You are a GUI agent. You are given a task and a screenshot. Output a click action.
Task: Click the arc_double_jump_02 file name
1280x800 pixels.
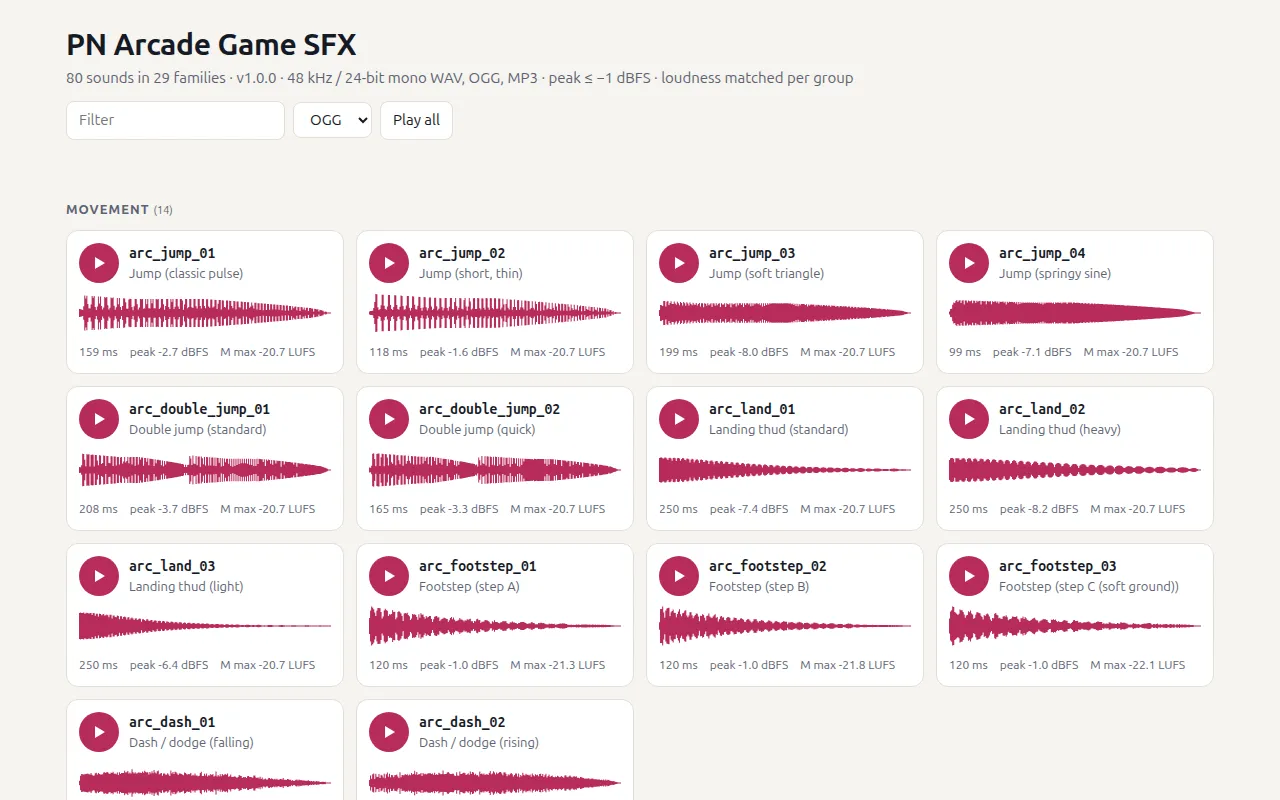coord(489,409)
